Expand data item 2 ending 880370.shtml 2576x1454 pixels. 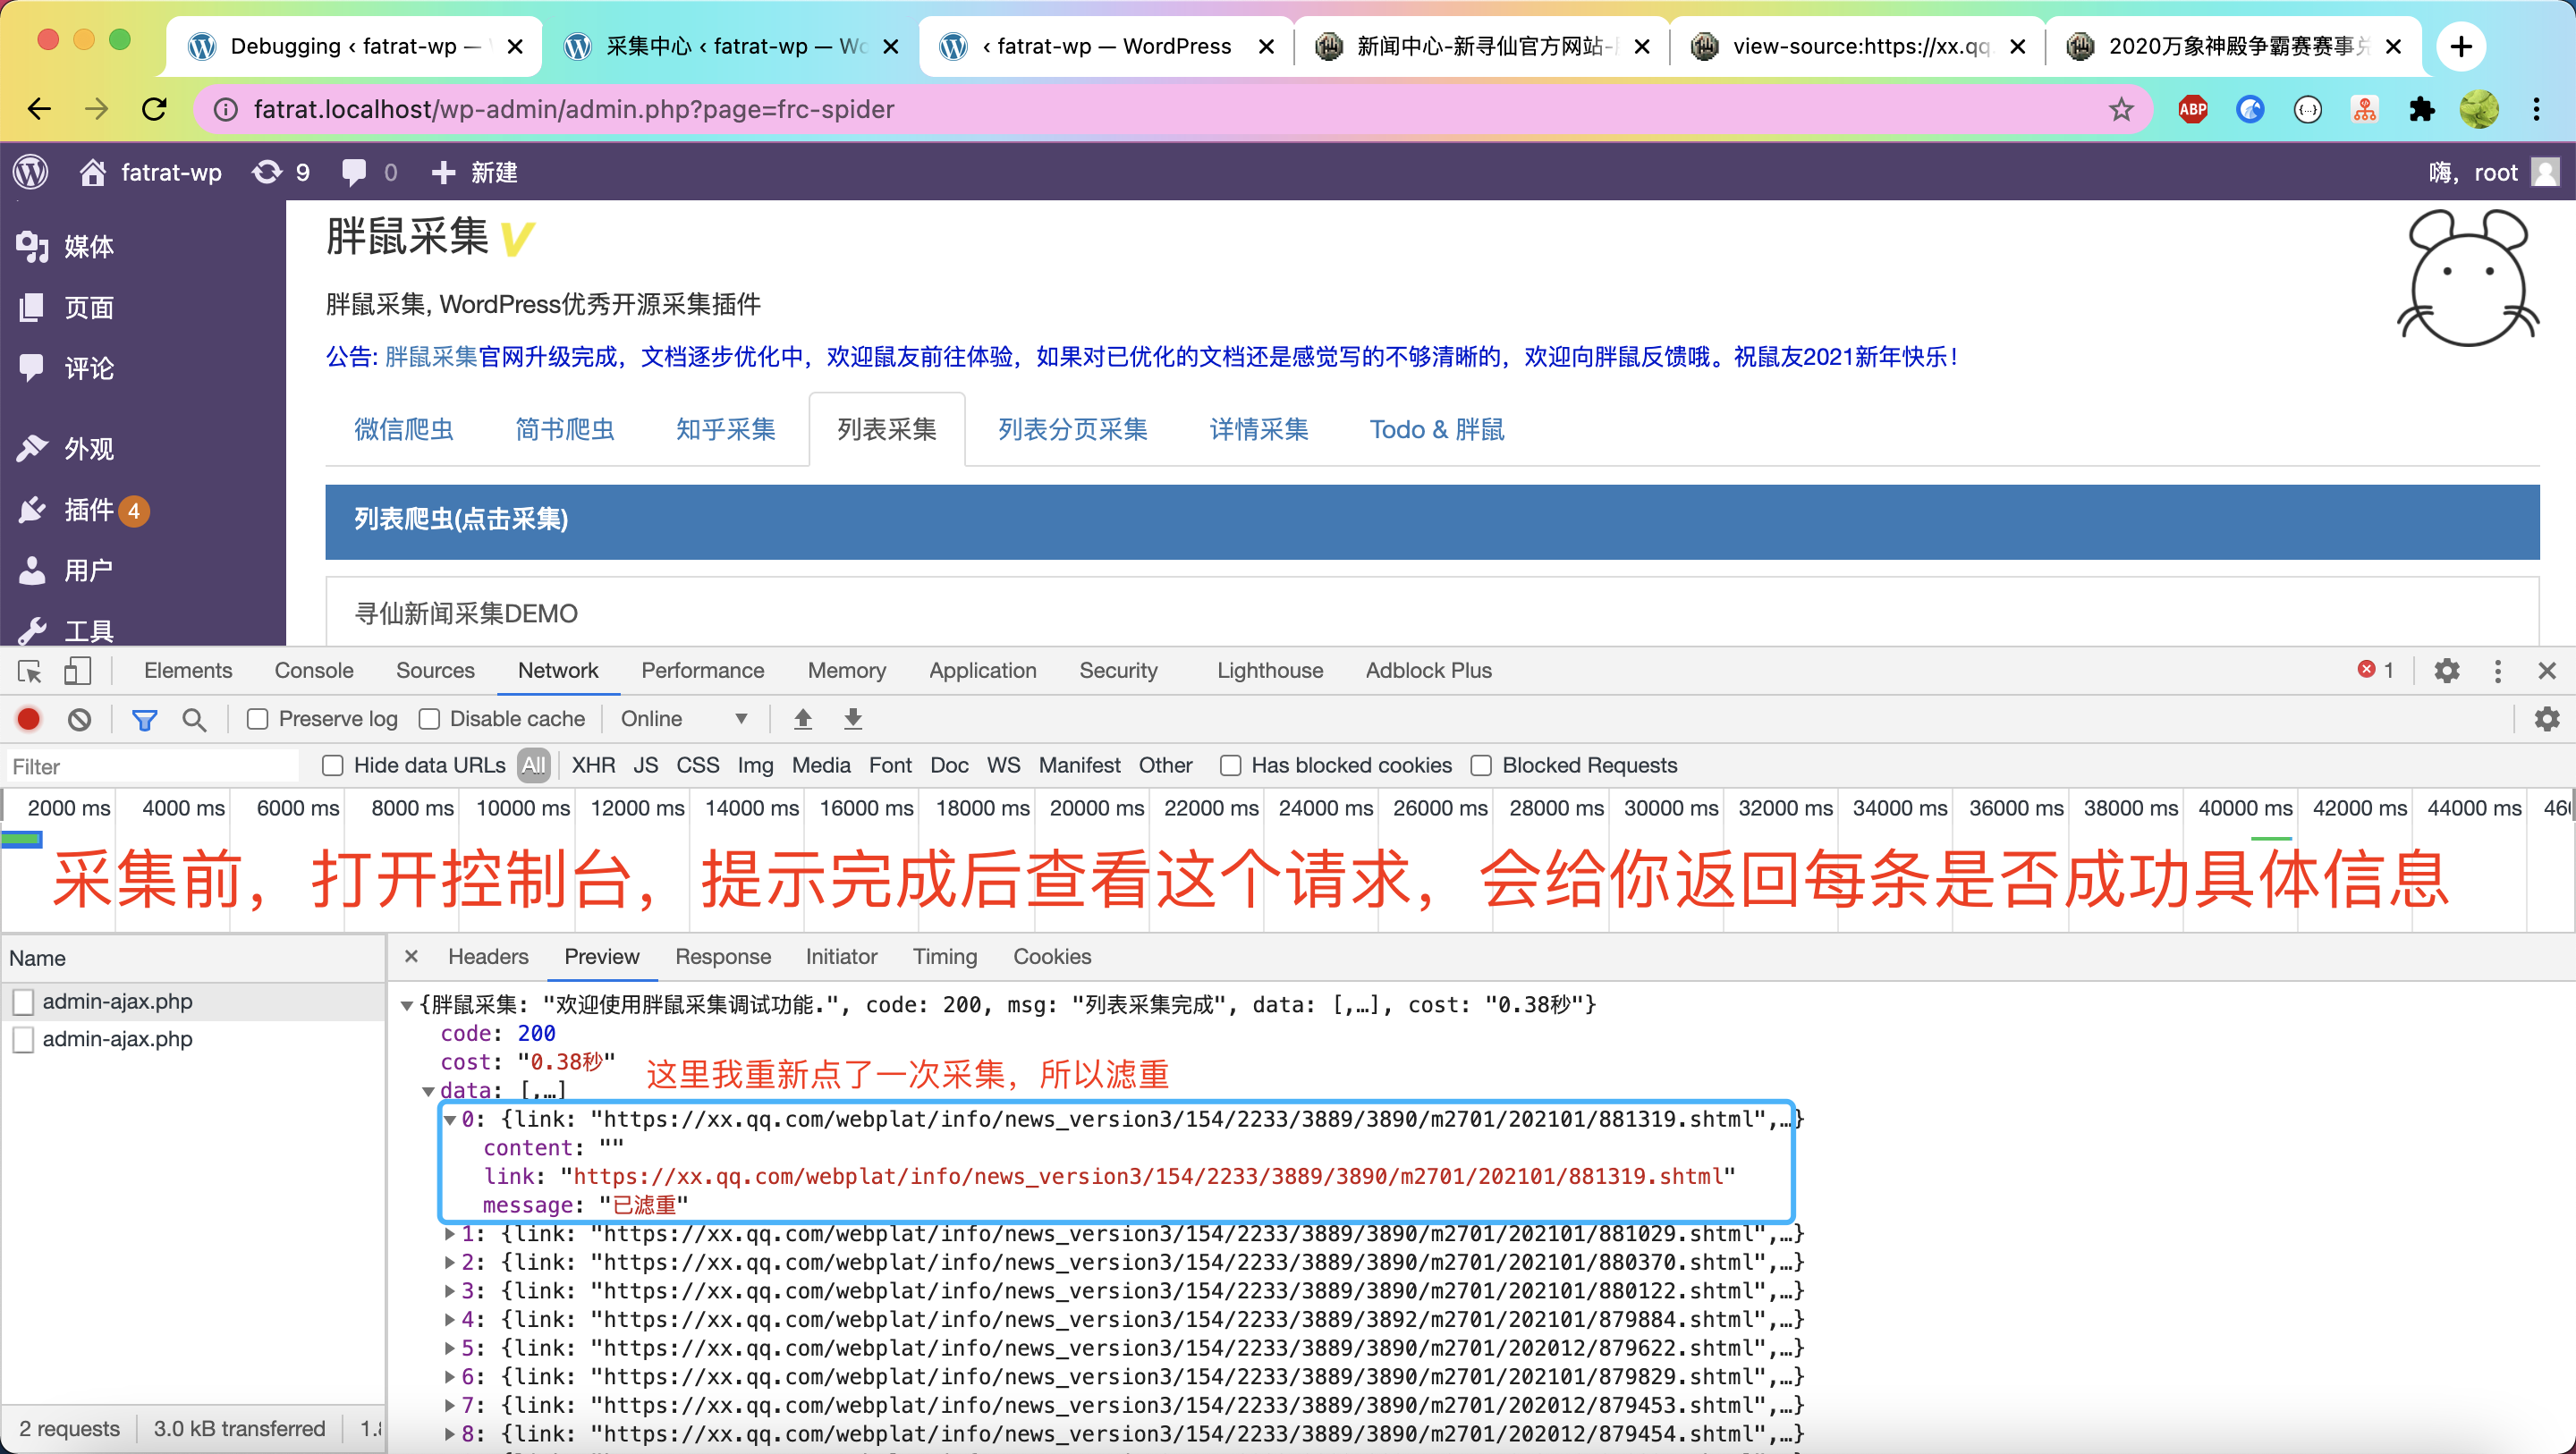[x=450, y=1263]
